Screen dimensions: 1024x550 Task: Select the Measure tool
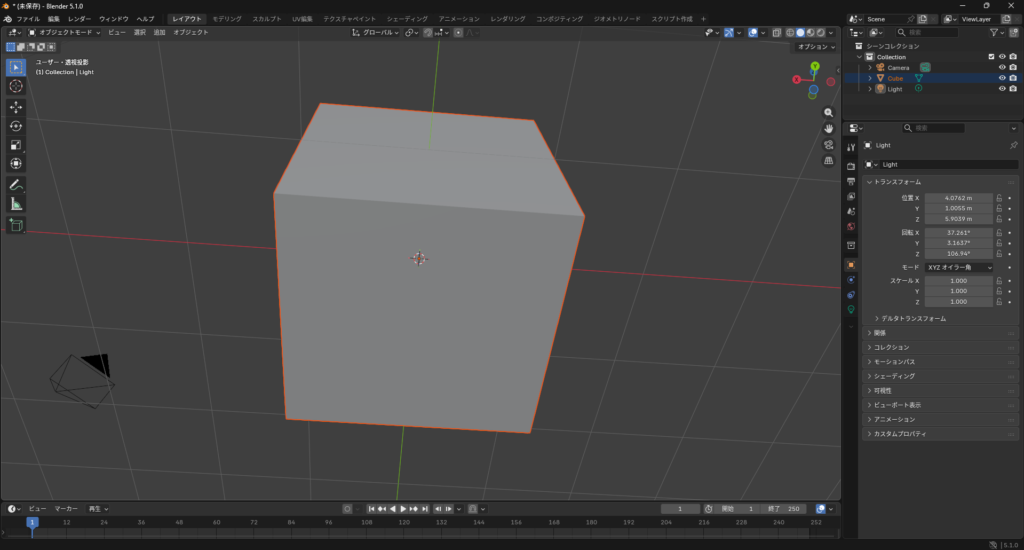click(x=16, y=204)
